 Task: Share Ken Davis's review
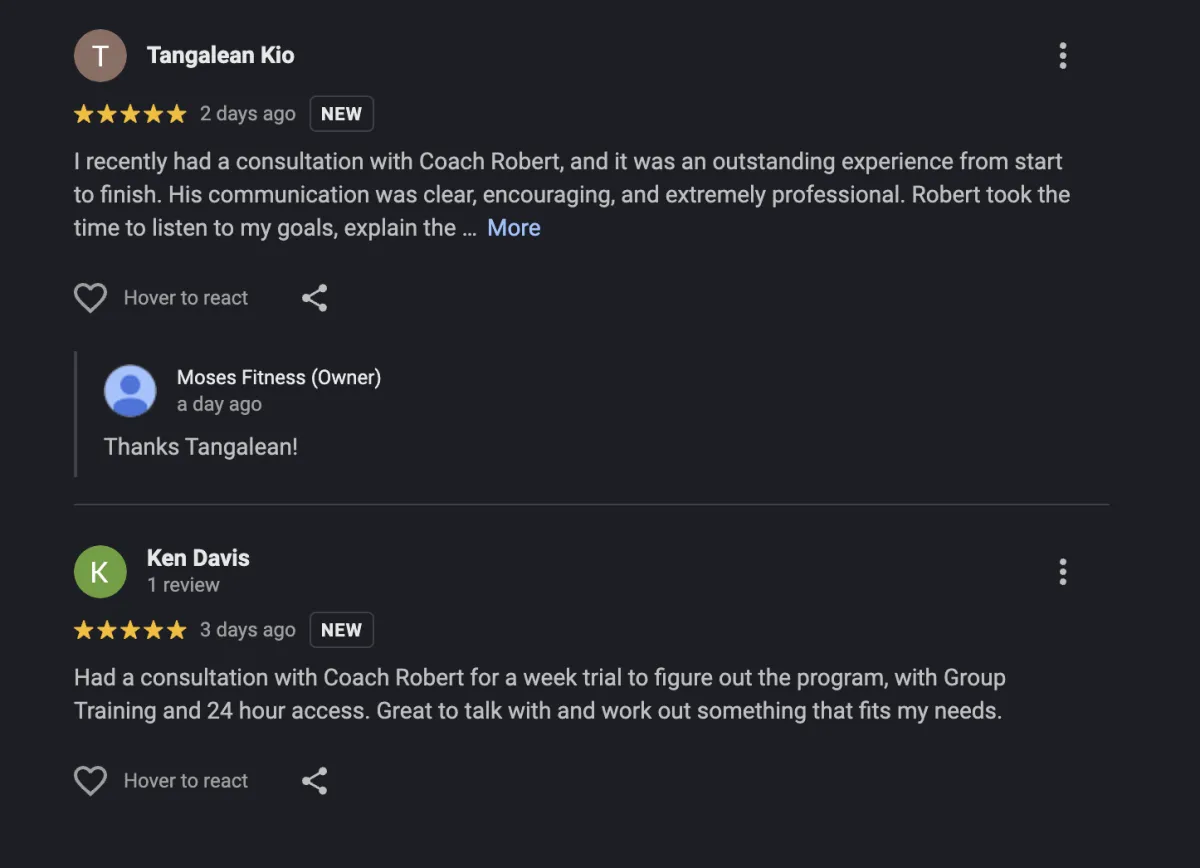pyautogui.click(x=315, y=781)
